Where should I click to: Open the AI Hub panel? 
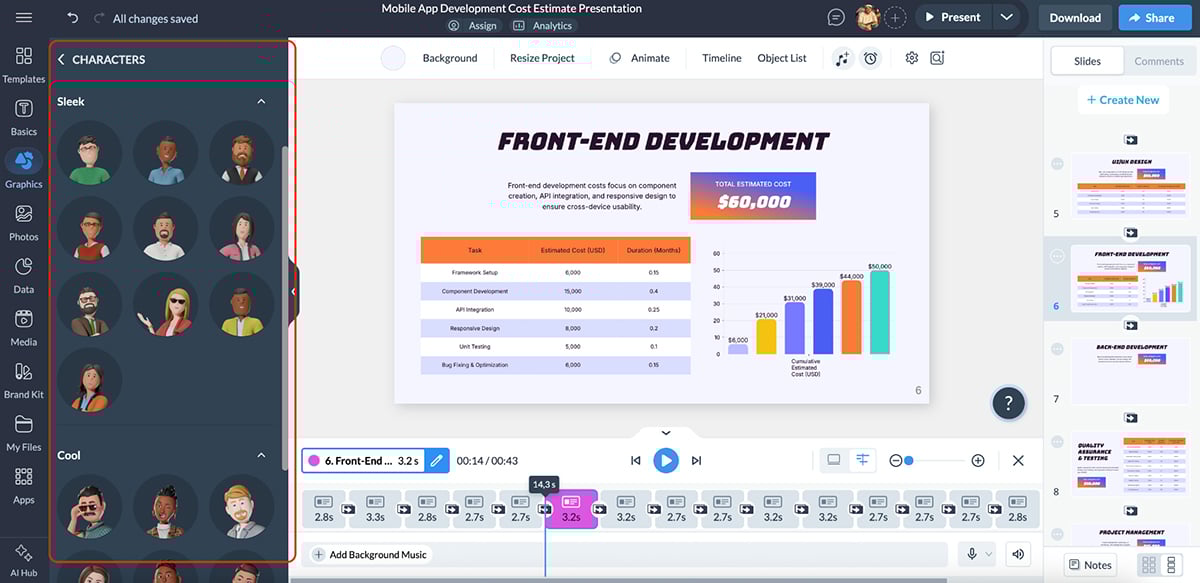tap(23, 558)
